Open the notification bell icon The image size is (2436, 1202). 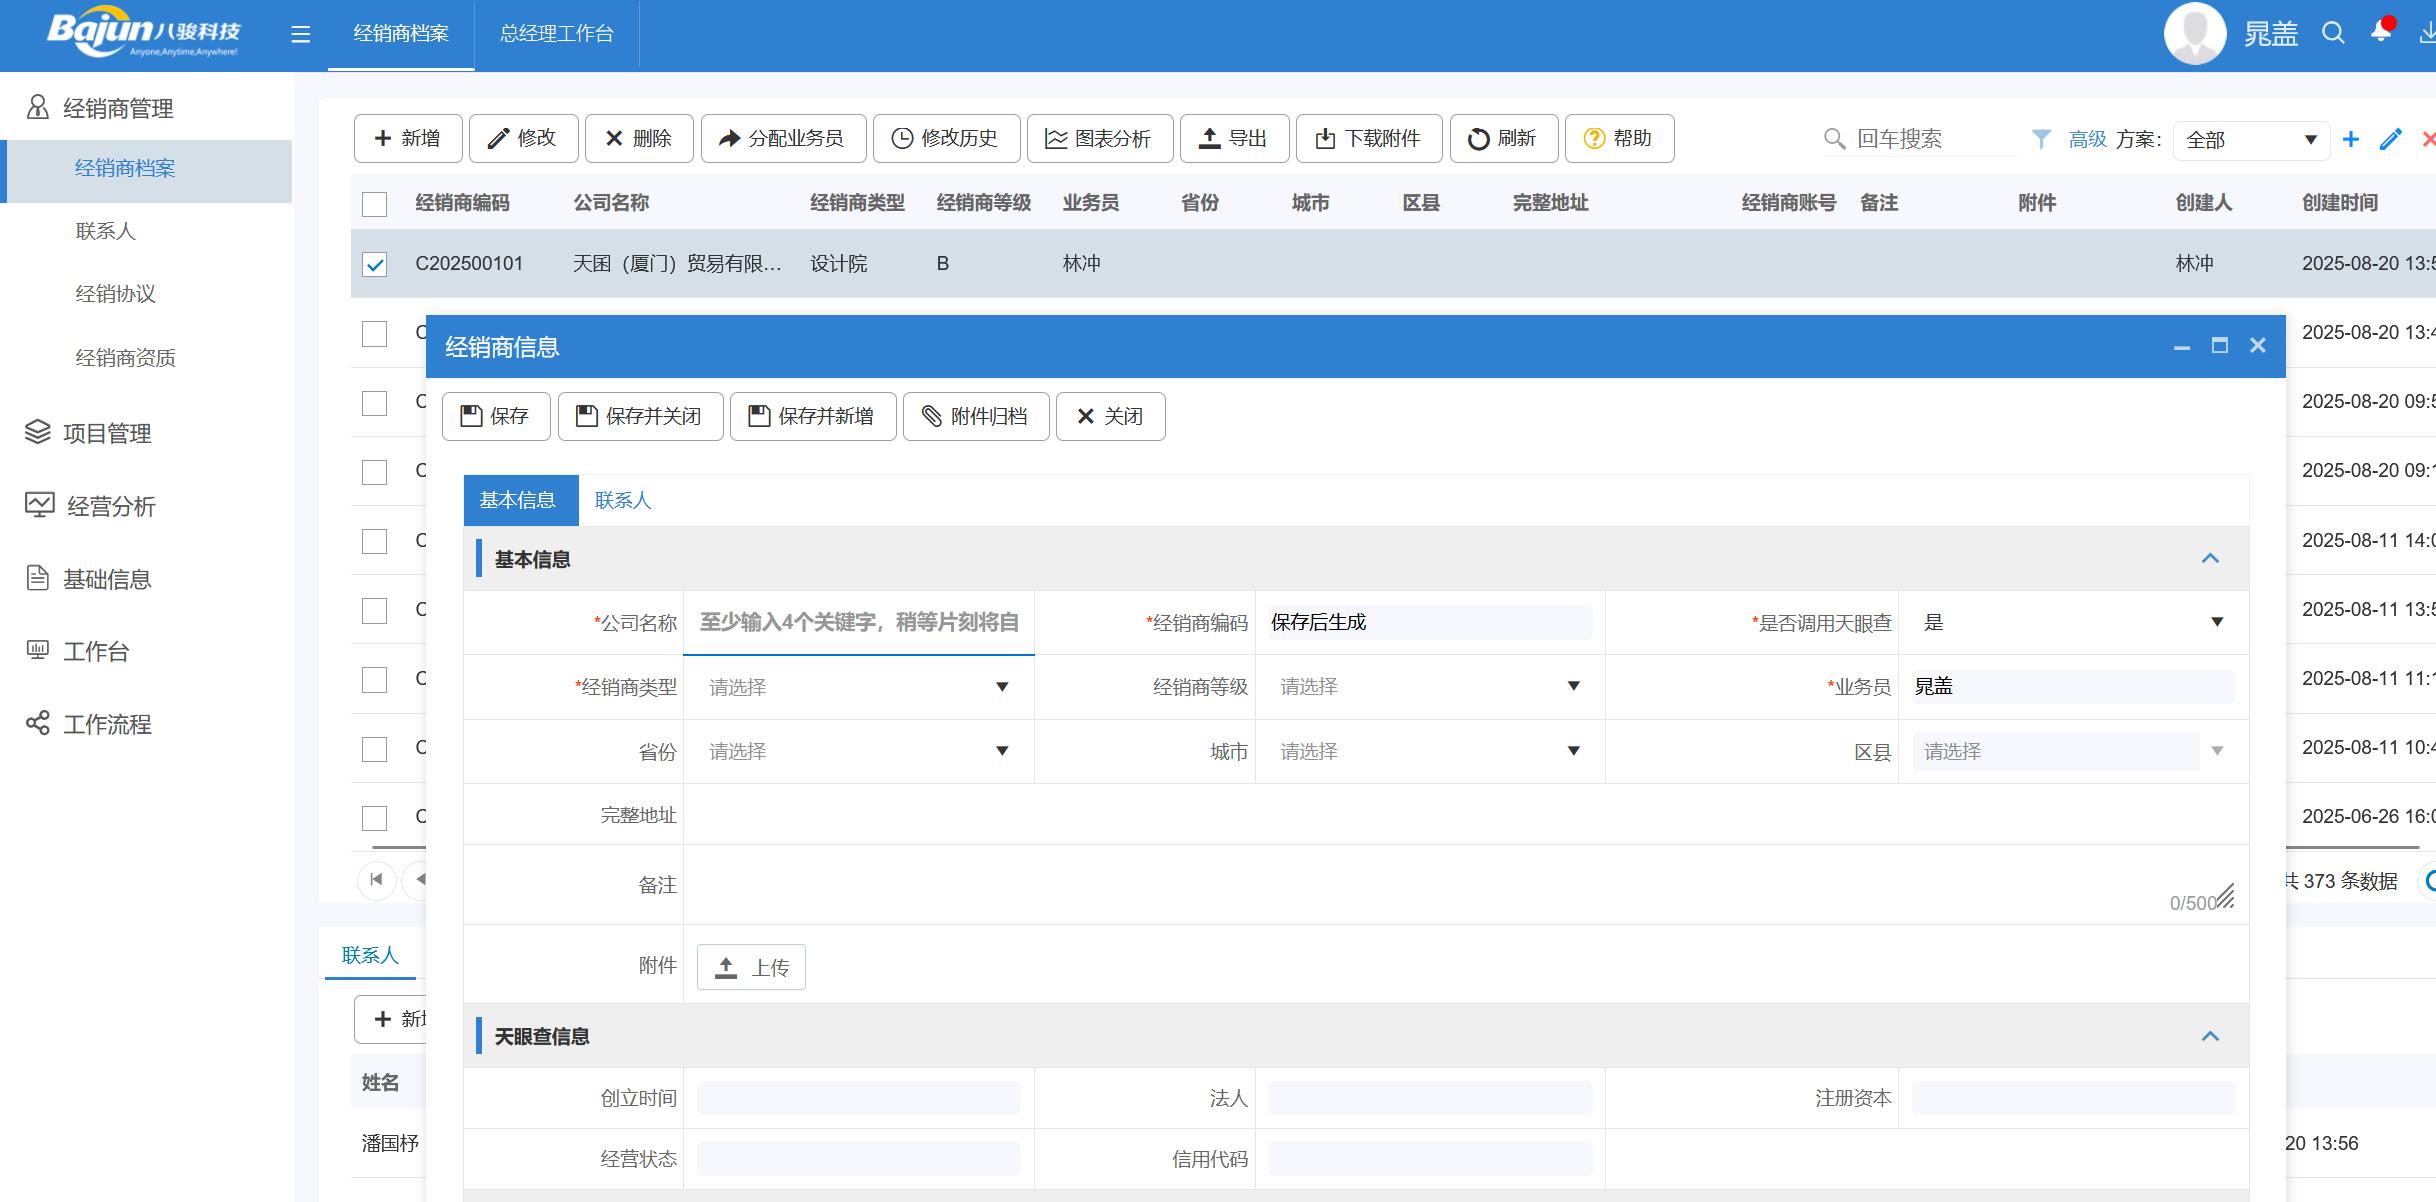(x=2381, y=32)
